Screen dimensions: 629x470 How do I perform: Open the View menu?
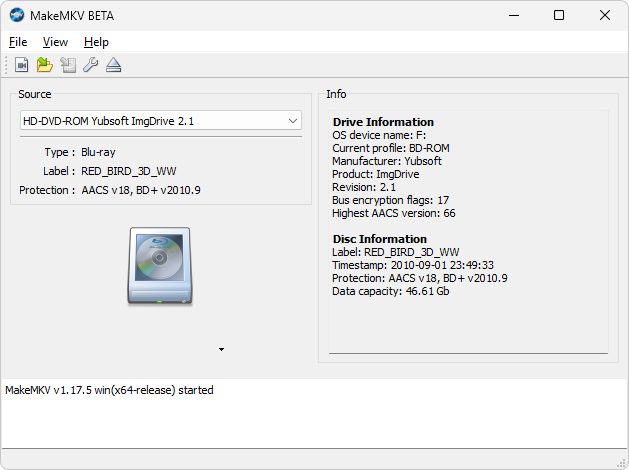[x=55, y=42]
